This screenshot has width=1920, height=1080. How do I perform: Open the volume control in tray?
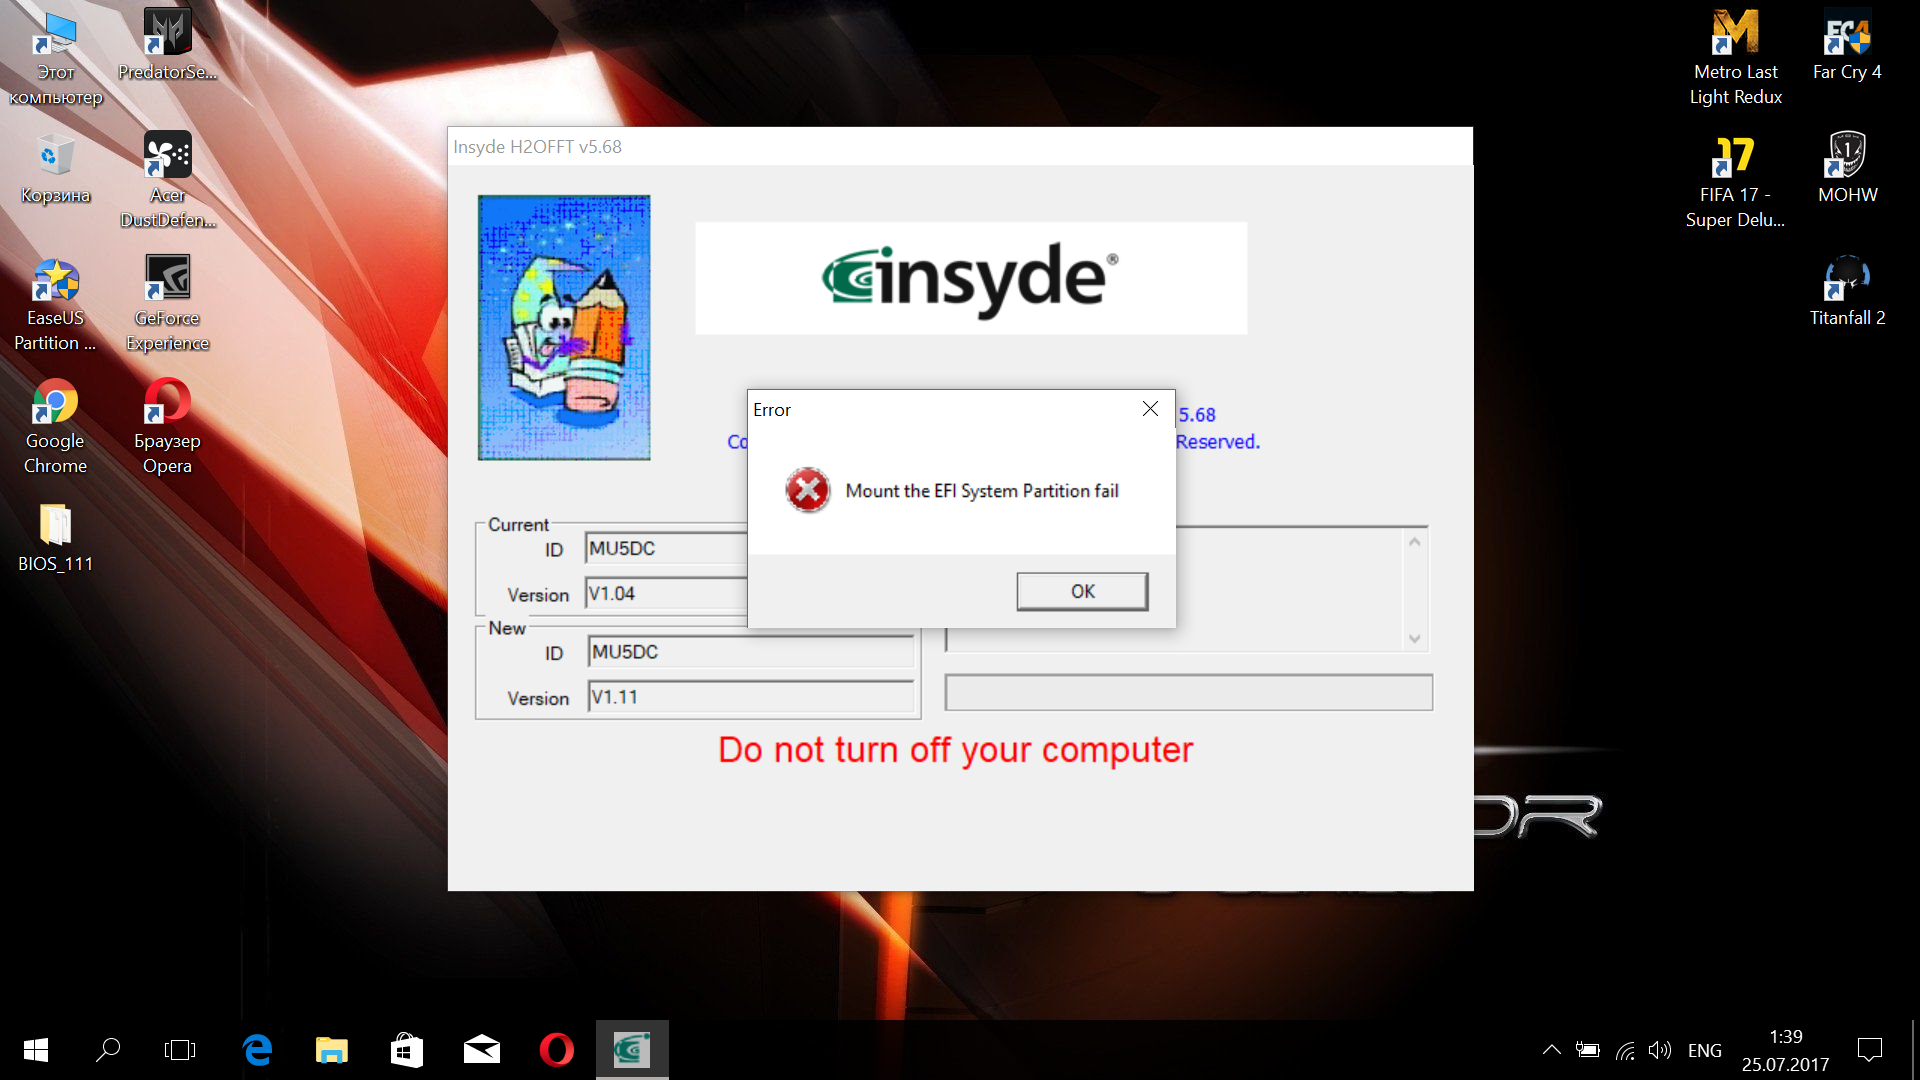(1660, 1050)
